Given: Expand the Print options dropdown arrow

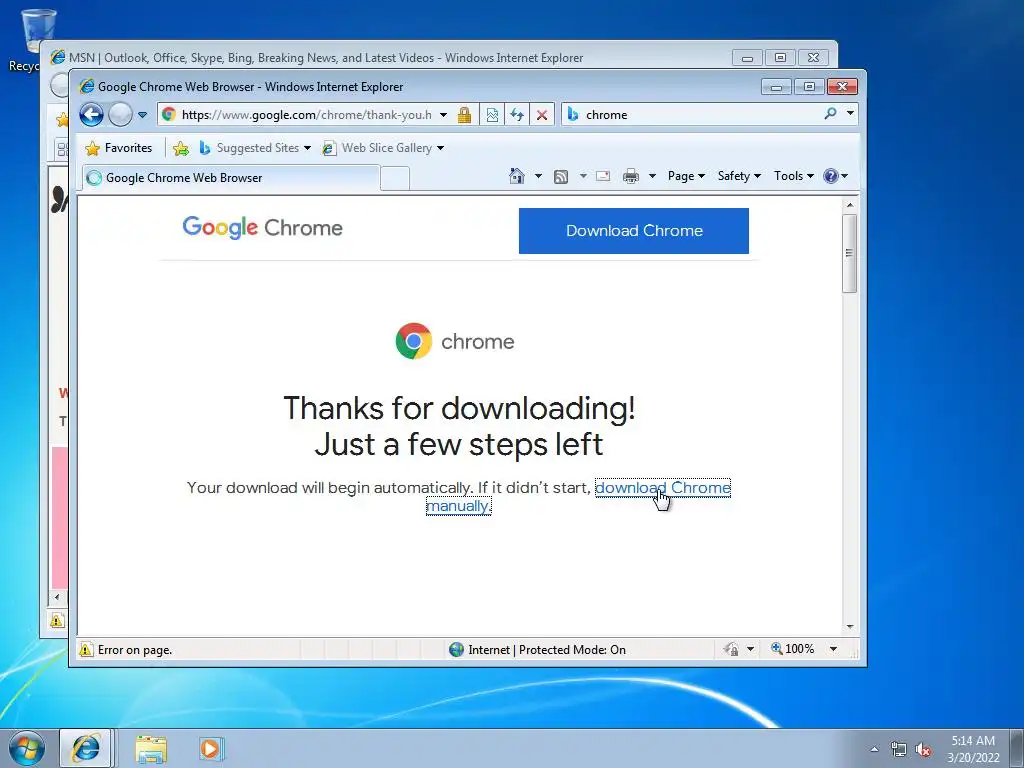Looking at the screenshot, I should coord(652,176).
